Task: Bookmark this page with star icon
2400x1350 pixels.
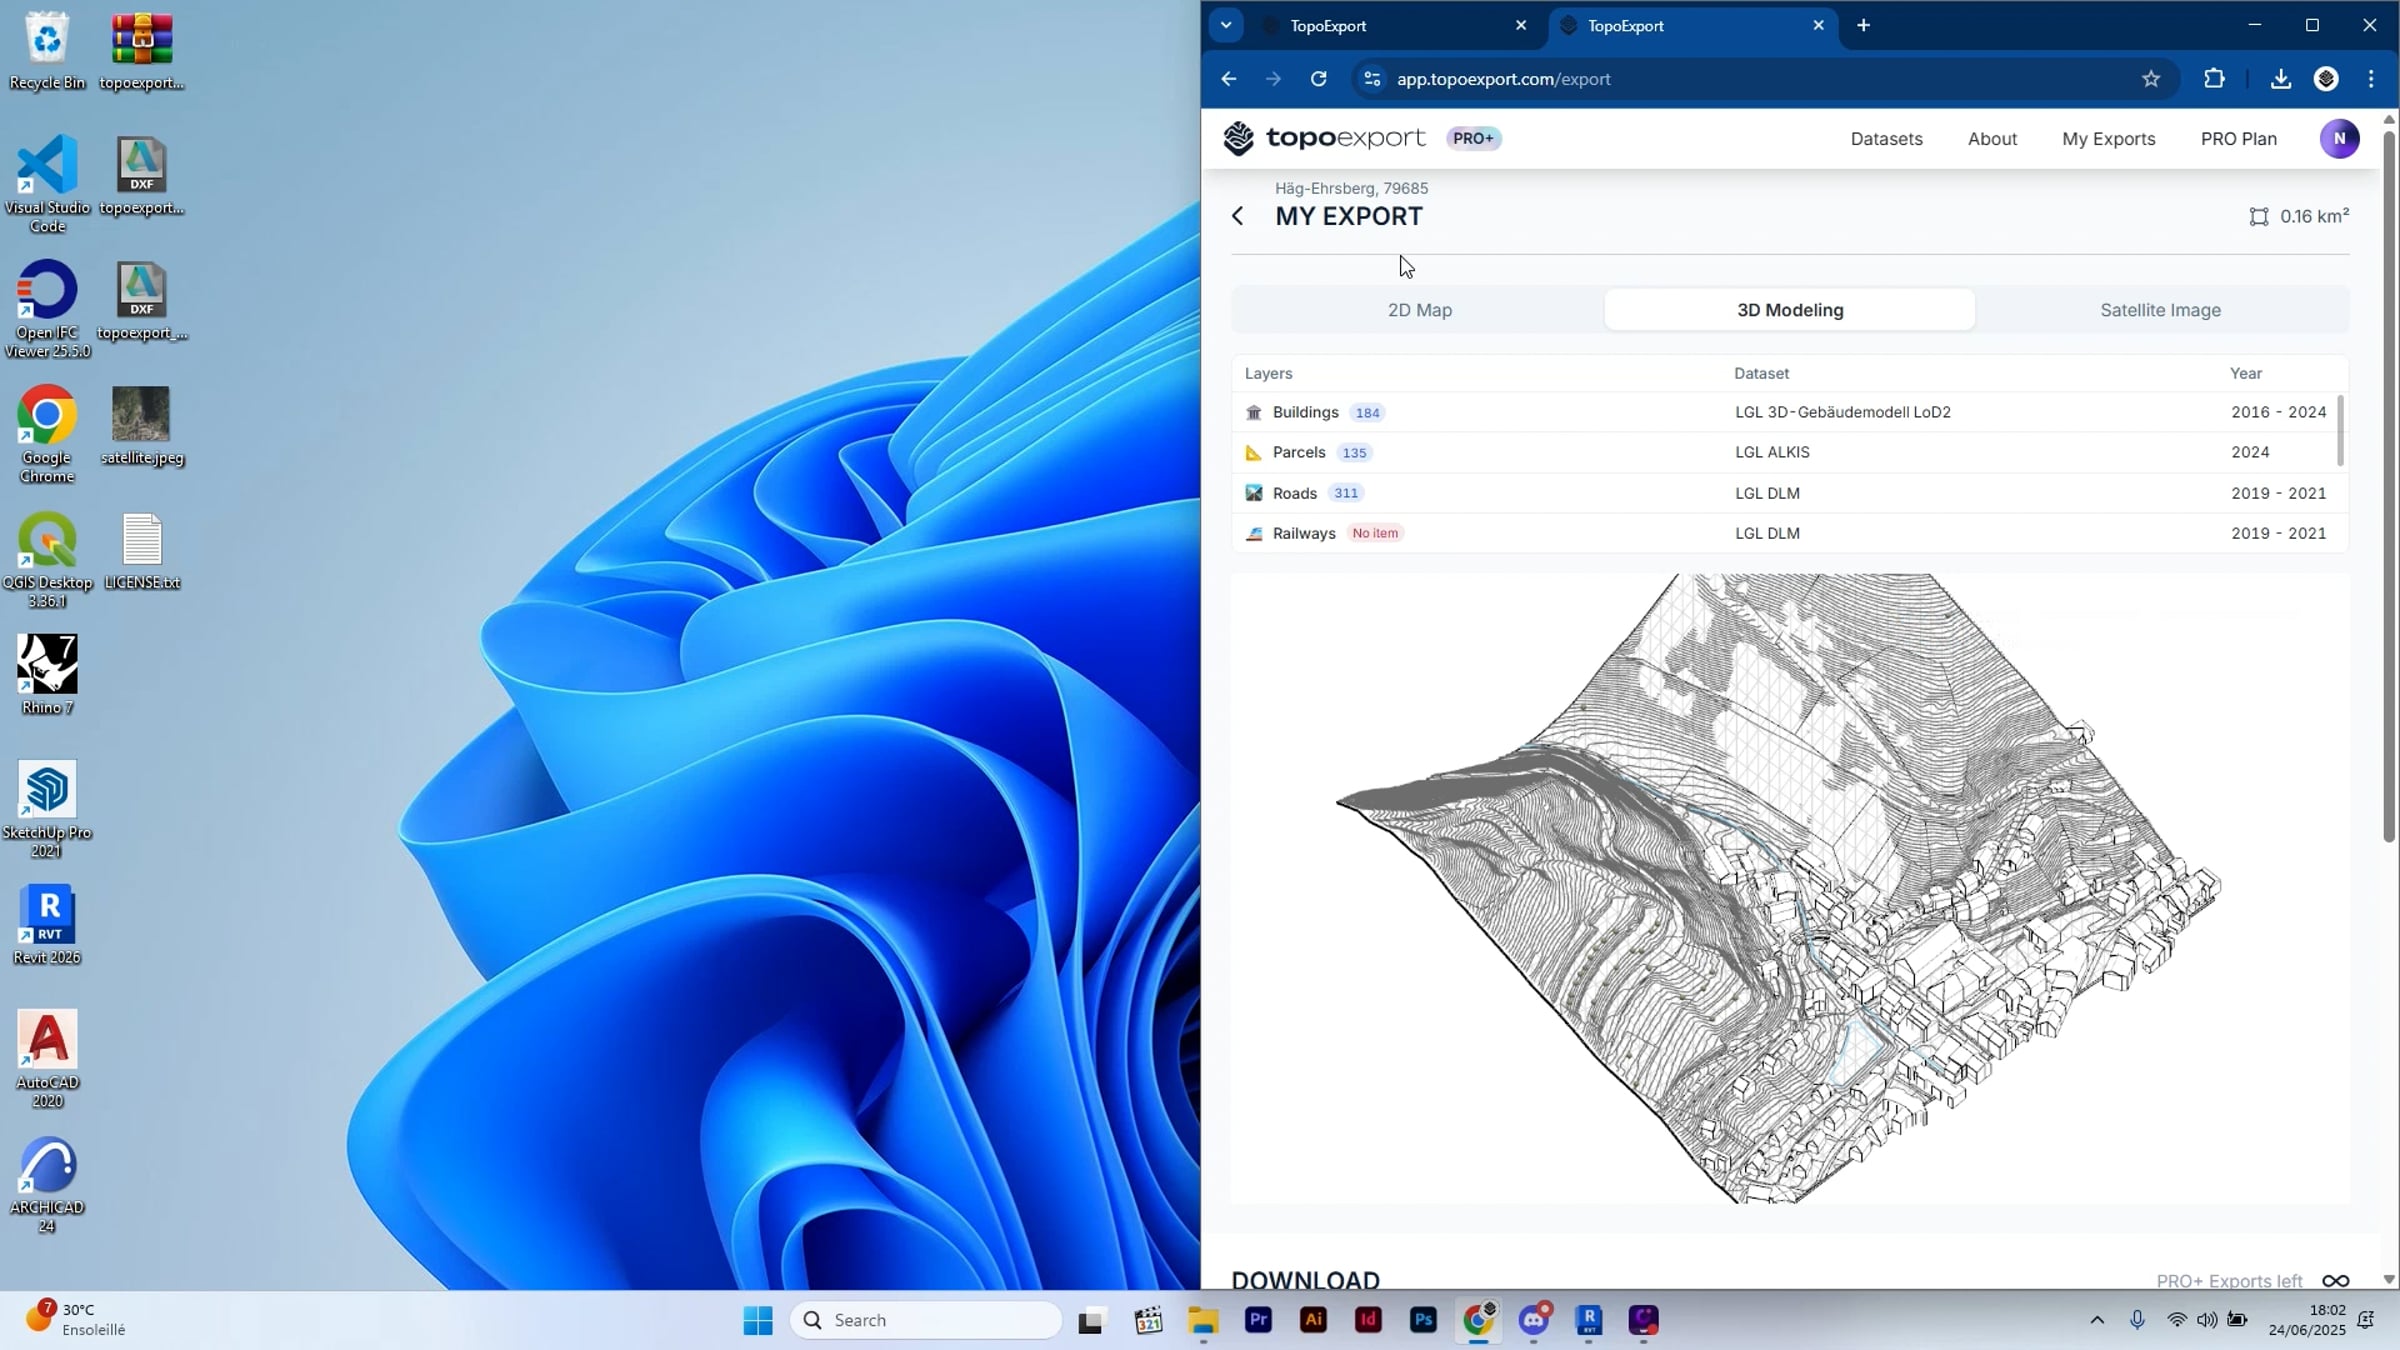Action: pos(2151,79)
